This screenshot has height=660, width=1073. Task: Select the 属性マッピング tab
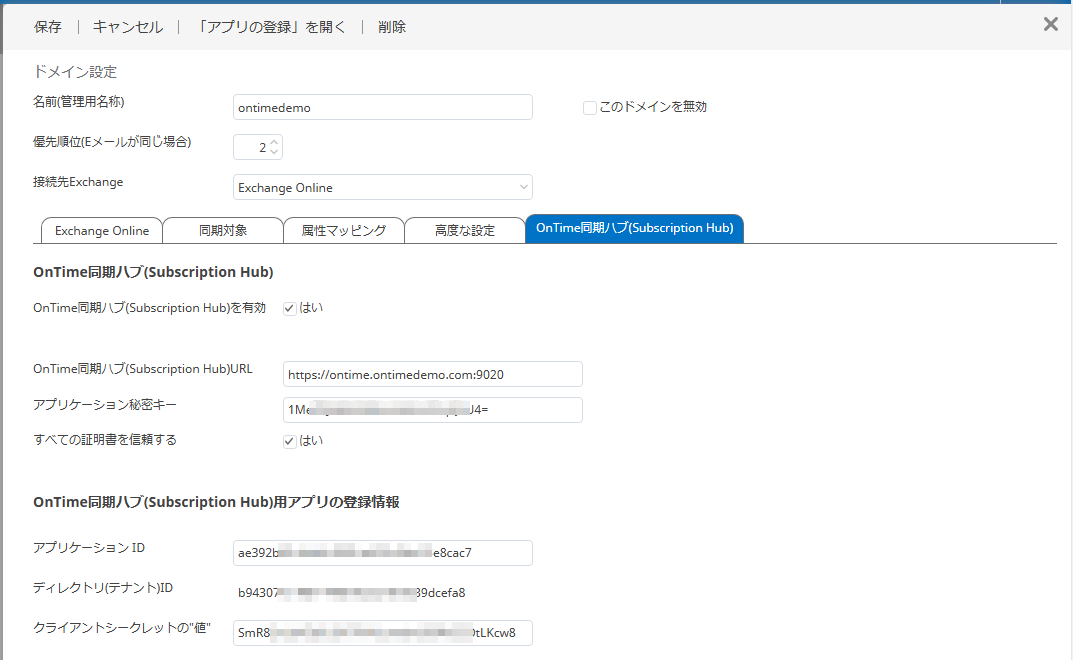click(343, 231)
